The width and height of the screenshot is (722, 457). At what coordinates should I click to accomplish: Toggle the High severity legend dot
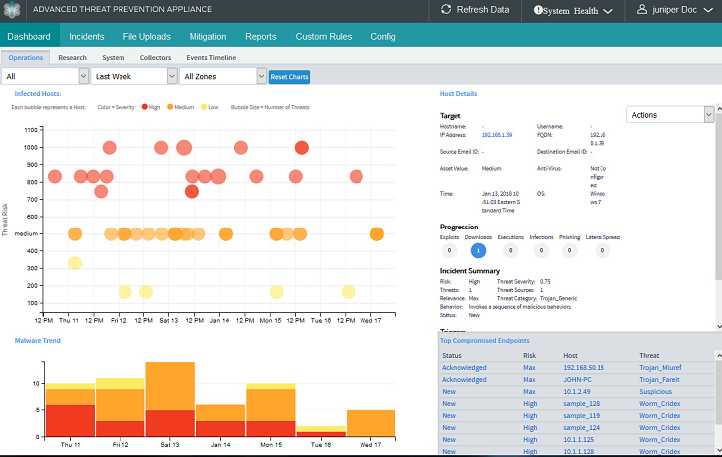point(145,106)
